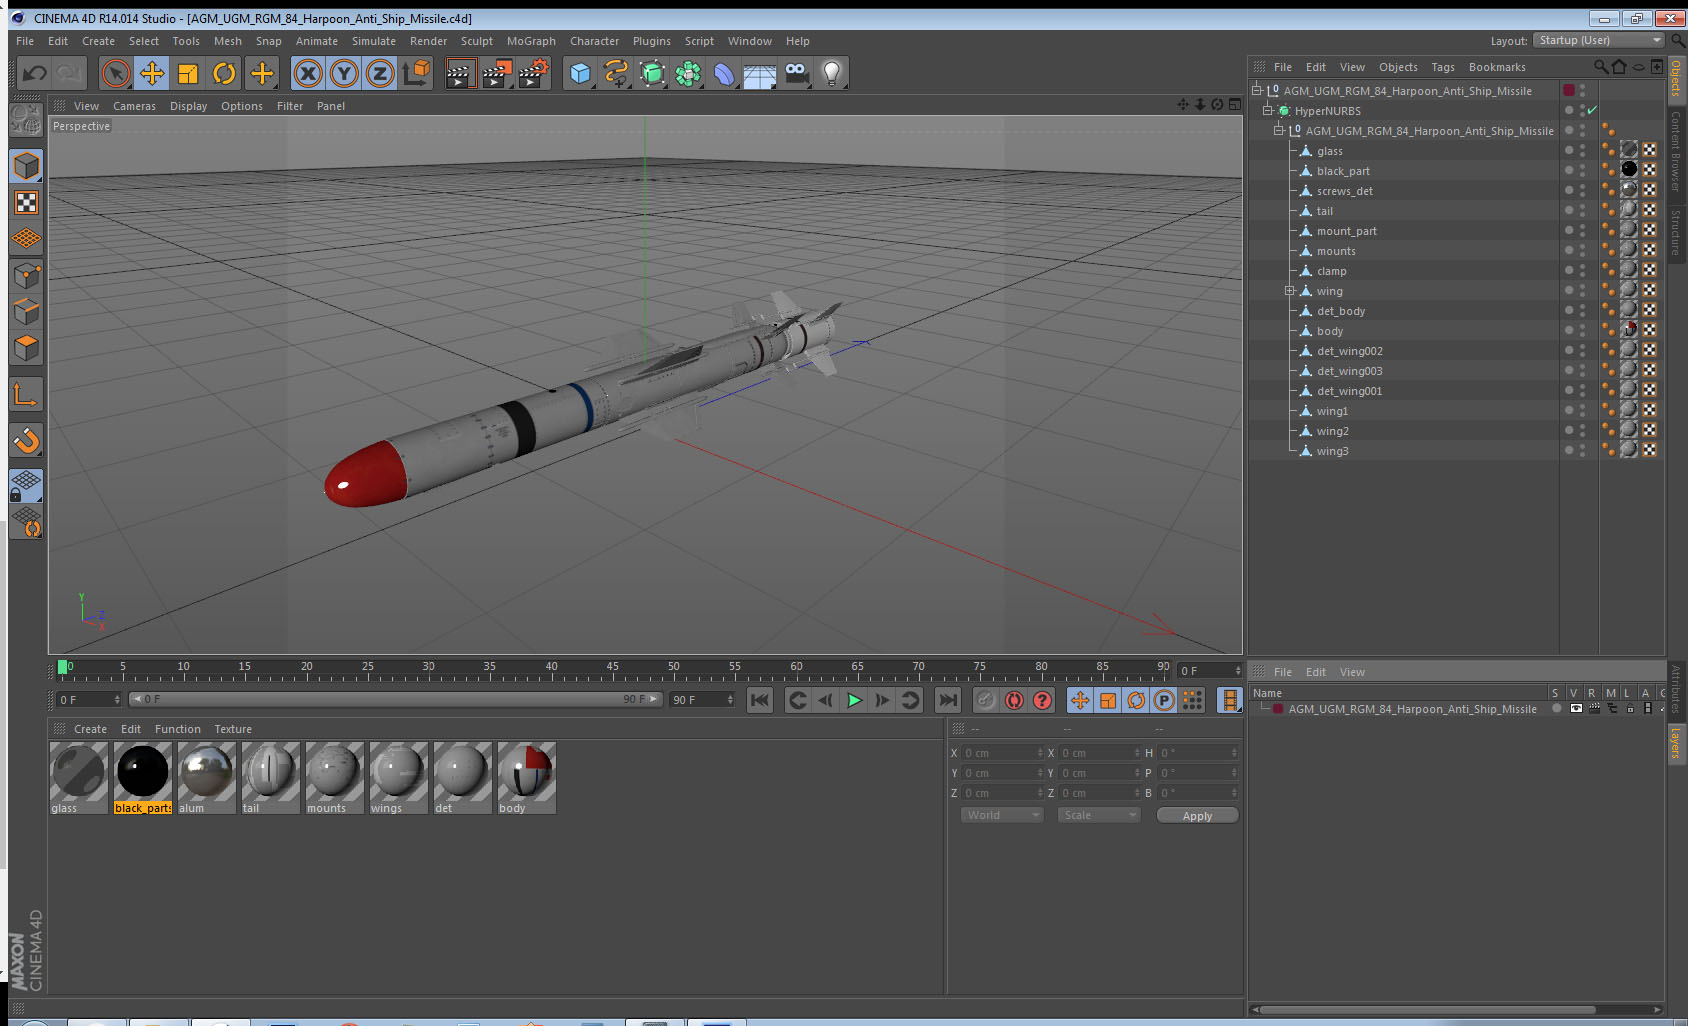Viewport: 1688px width, 1026px height.
Task: Go to start of animation
Action: click(760, 700)
